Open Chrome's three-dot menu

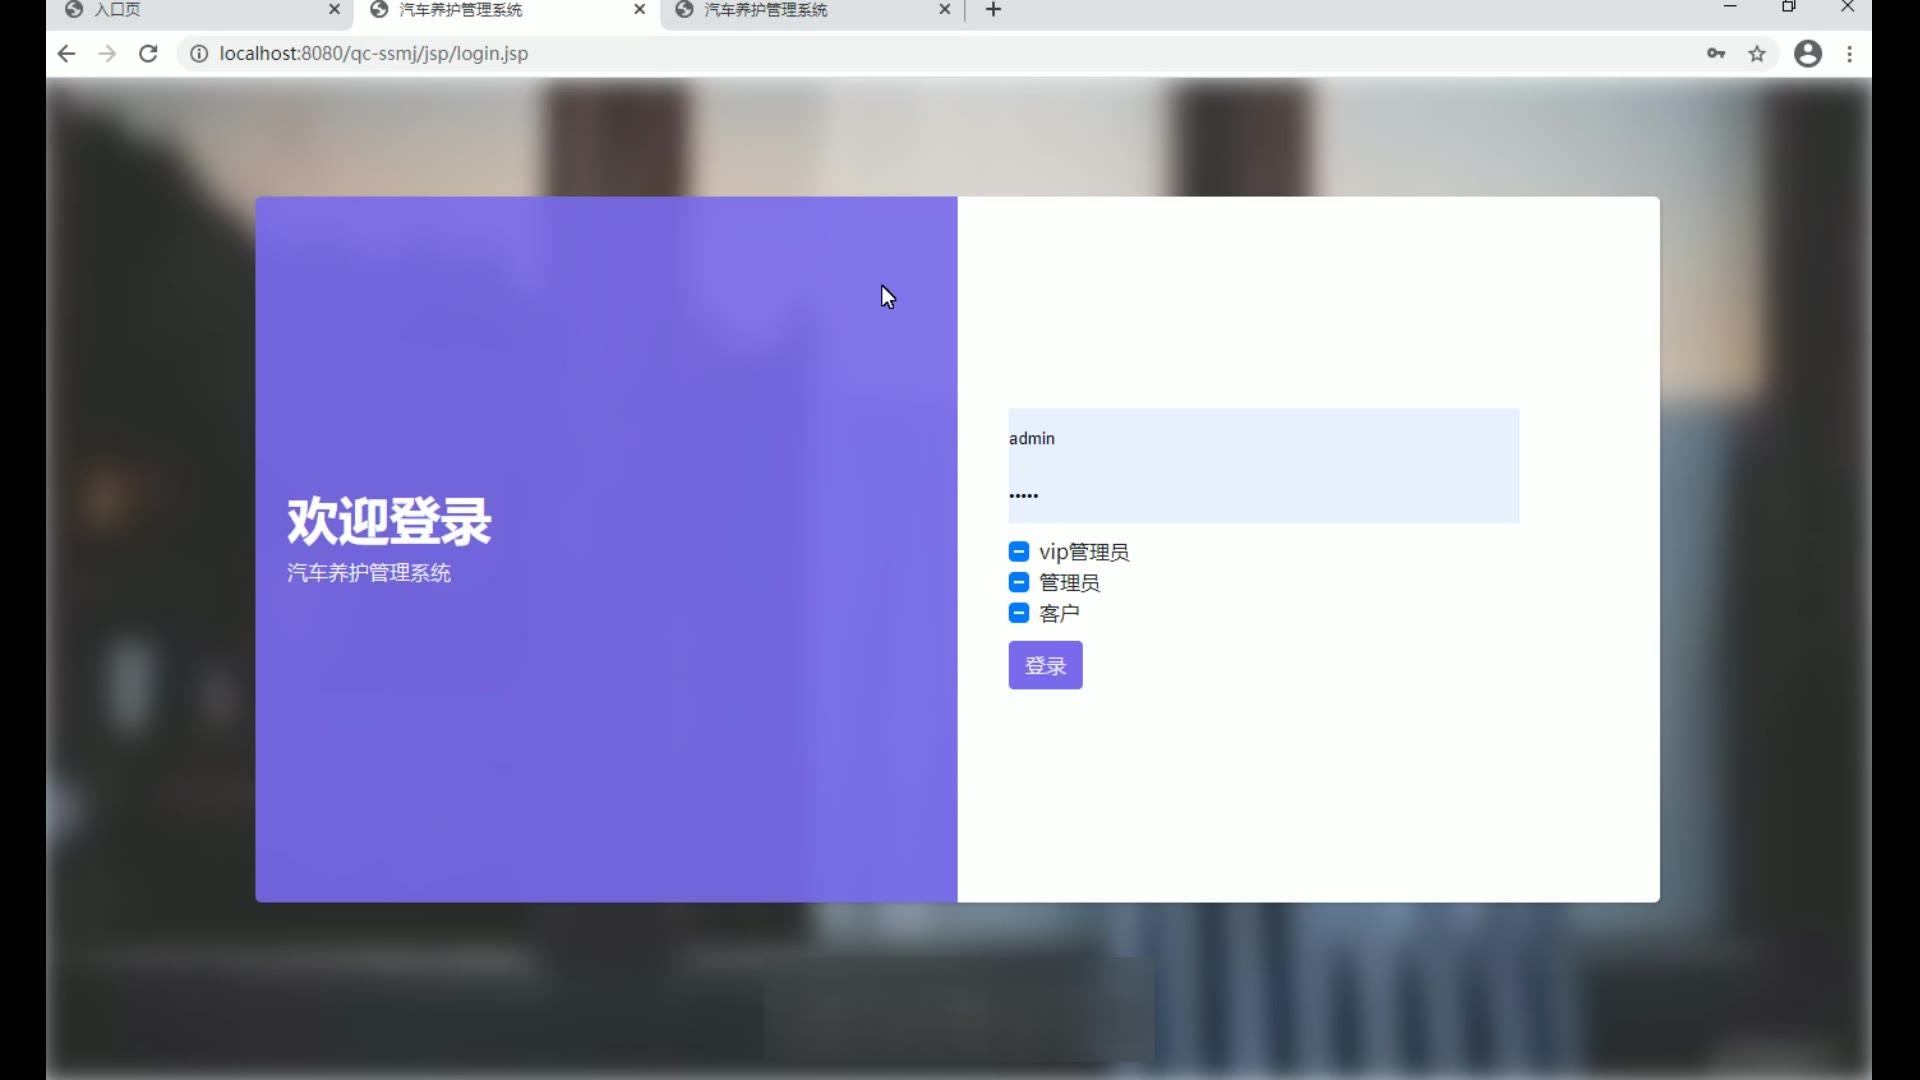pyautogui.click(x=1850, y=54)
